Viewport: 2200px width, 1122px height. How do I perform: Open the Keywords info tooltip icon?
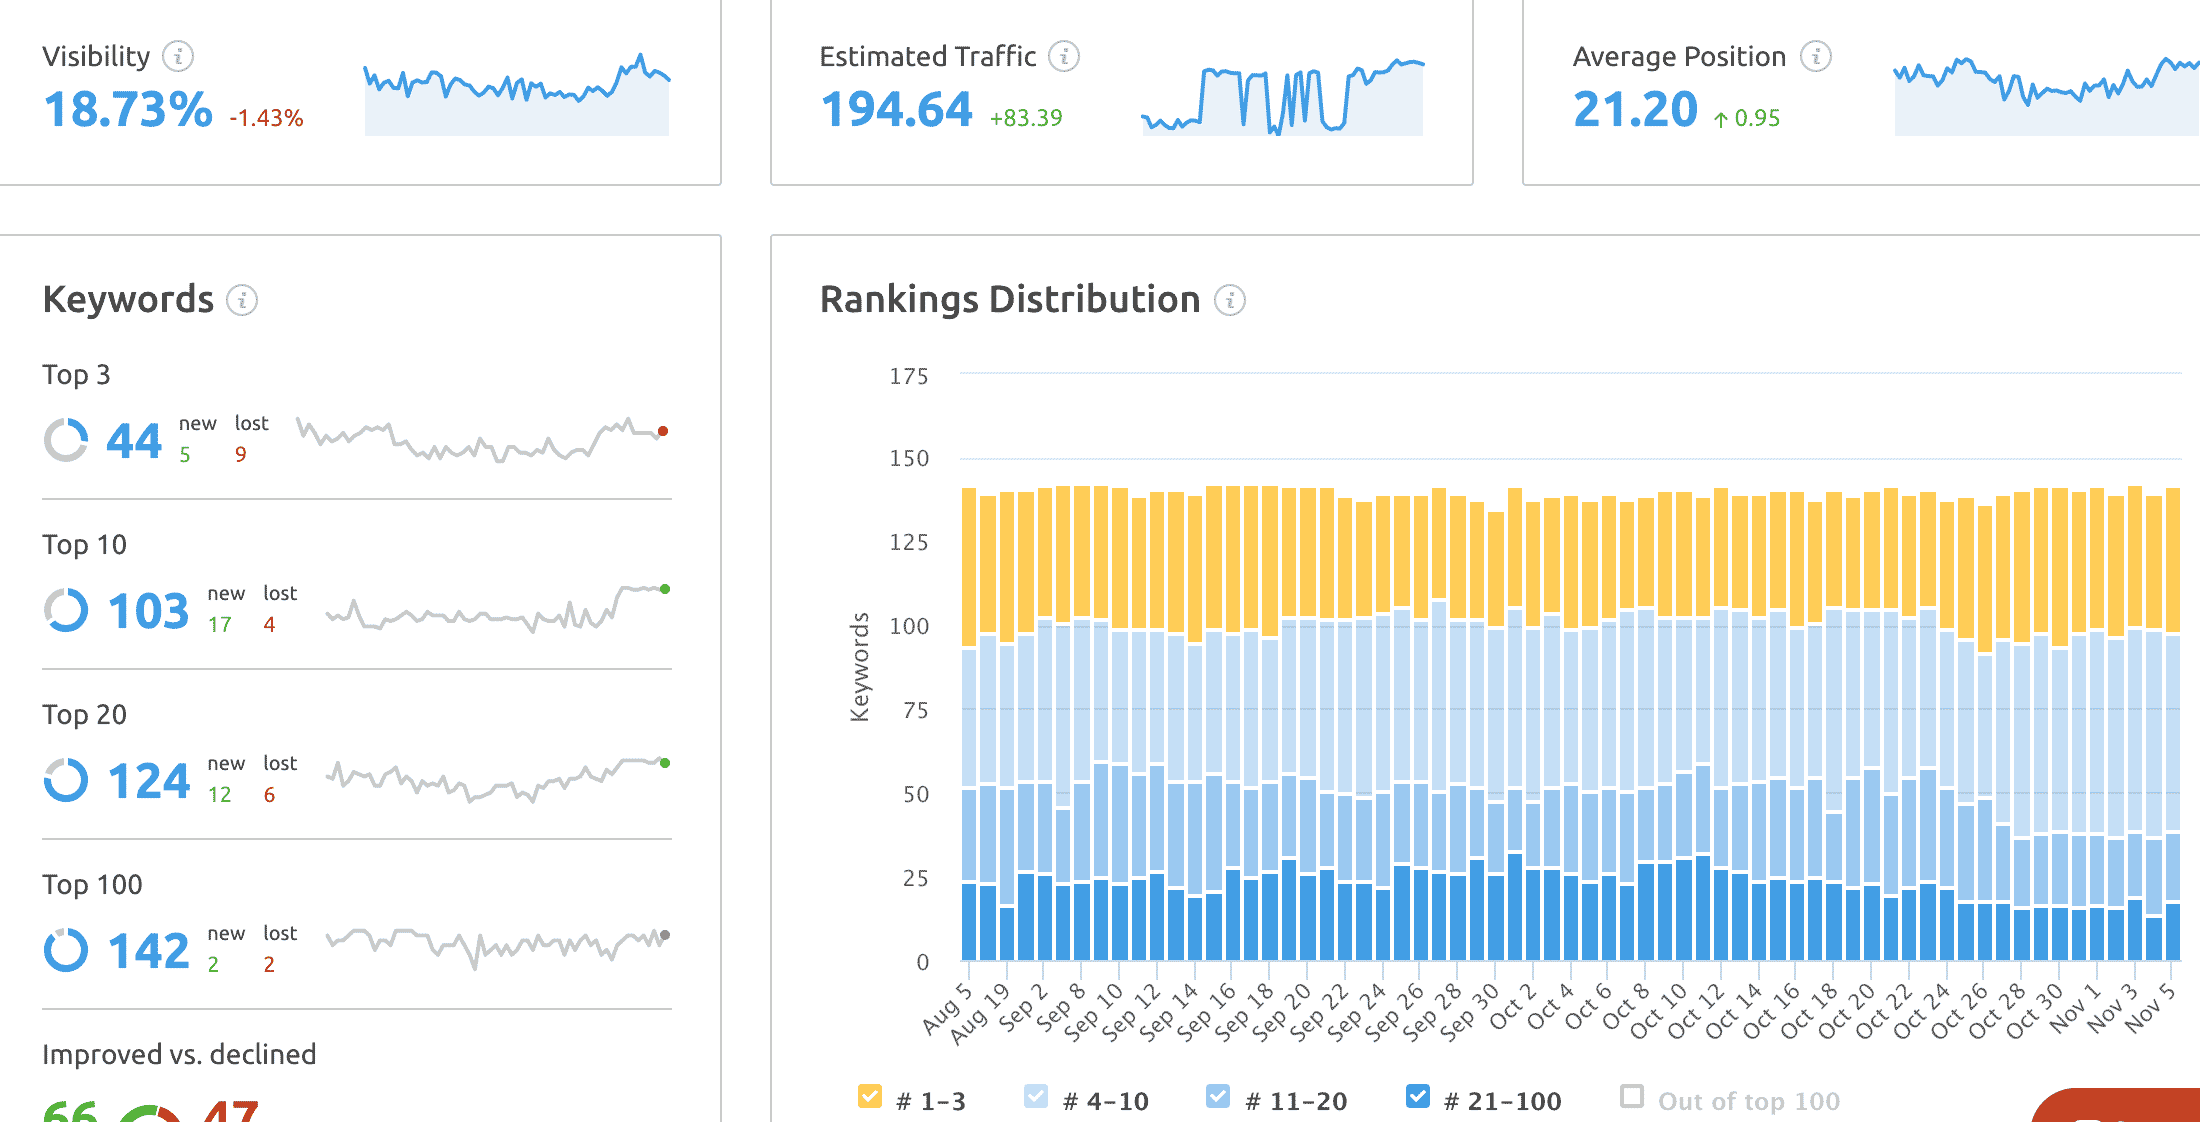tap(242, 300)
